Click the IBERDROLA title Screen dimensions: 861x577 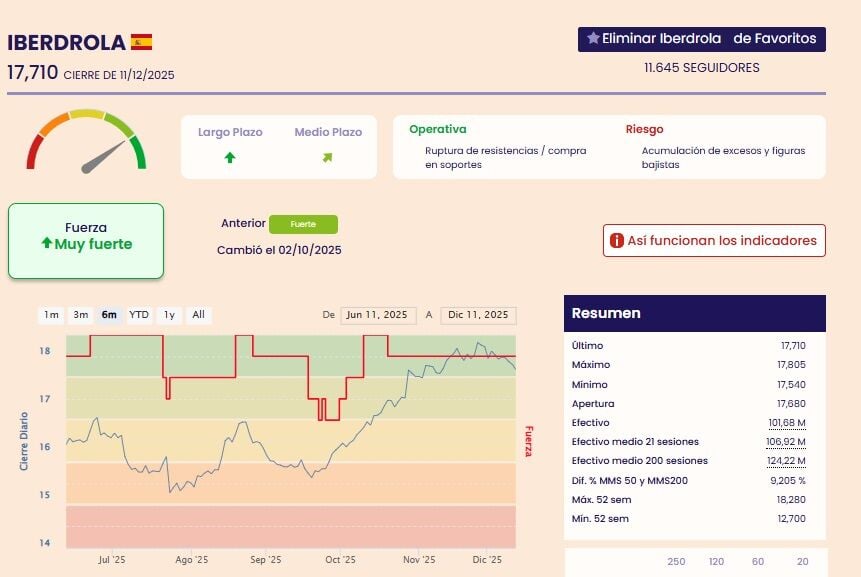(66, 42)
